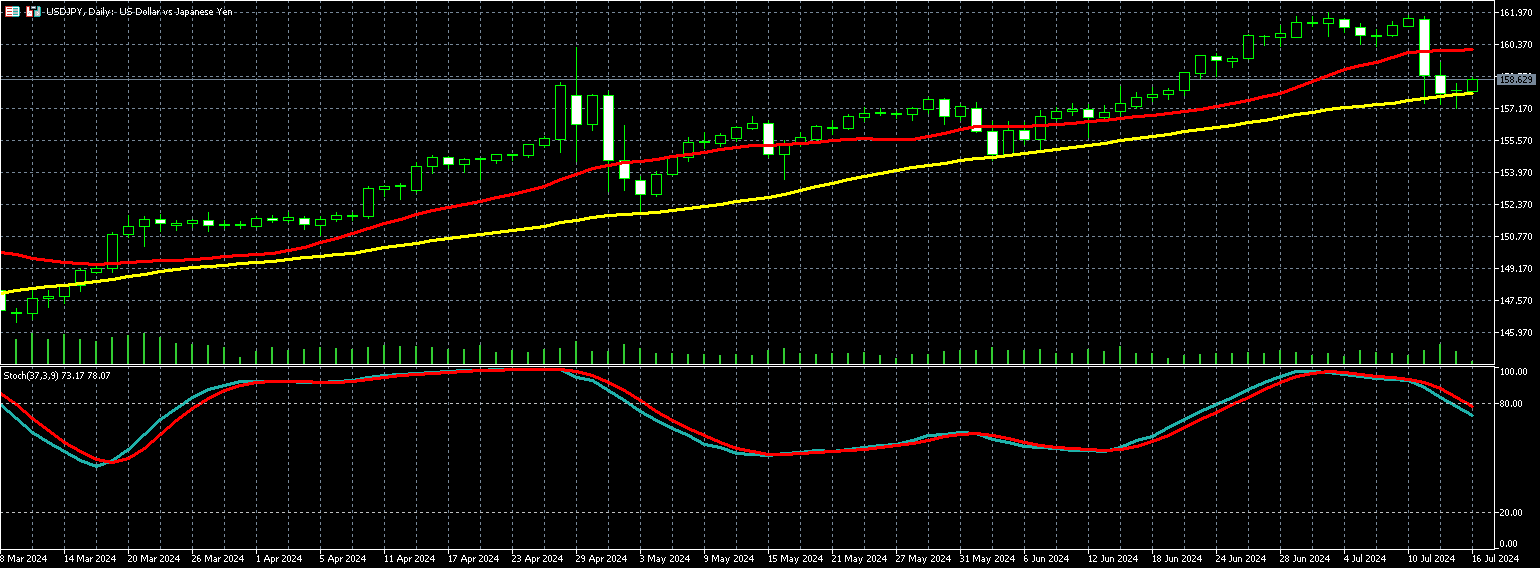The image size is (1540, 568).
Task: Click the 16 Jul 2024 date label
Action: (x=1494, y=558)
